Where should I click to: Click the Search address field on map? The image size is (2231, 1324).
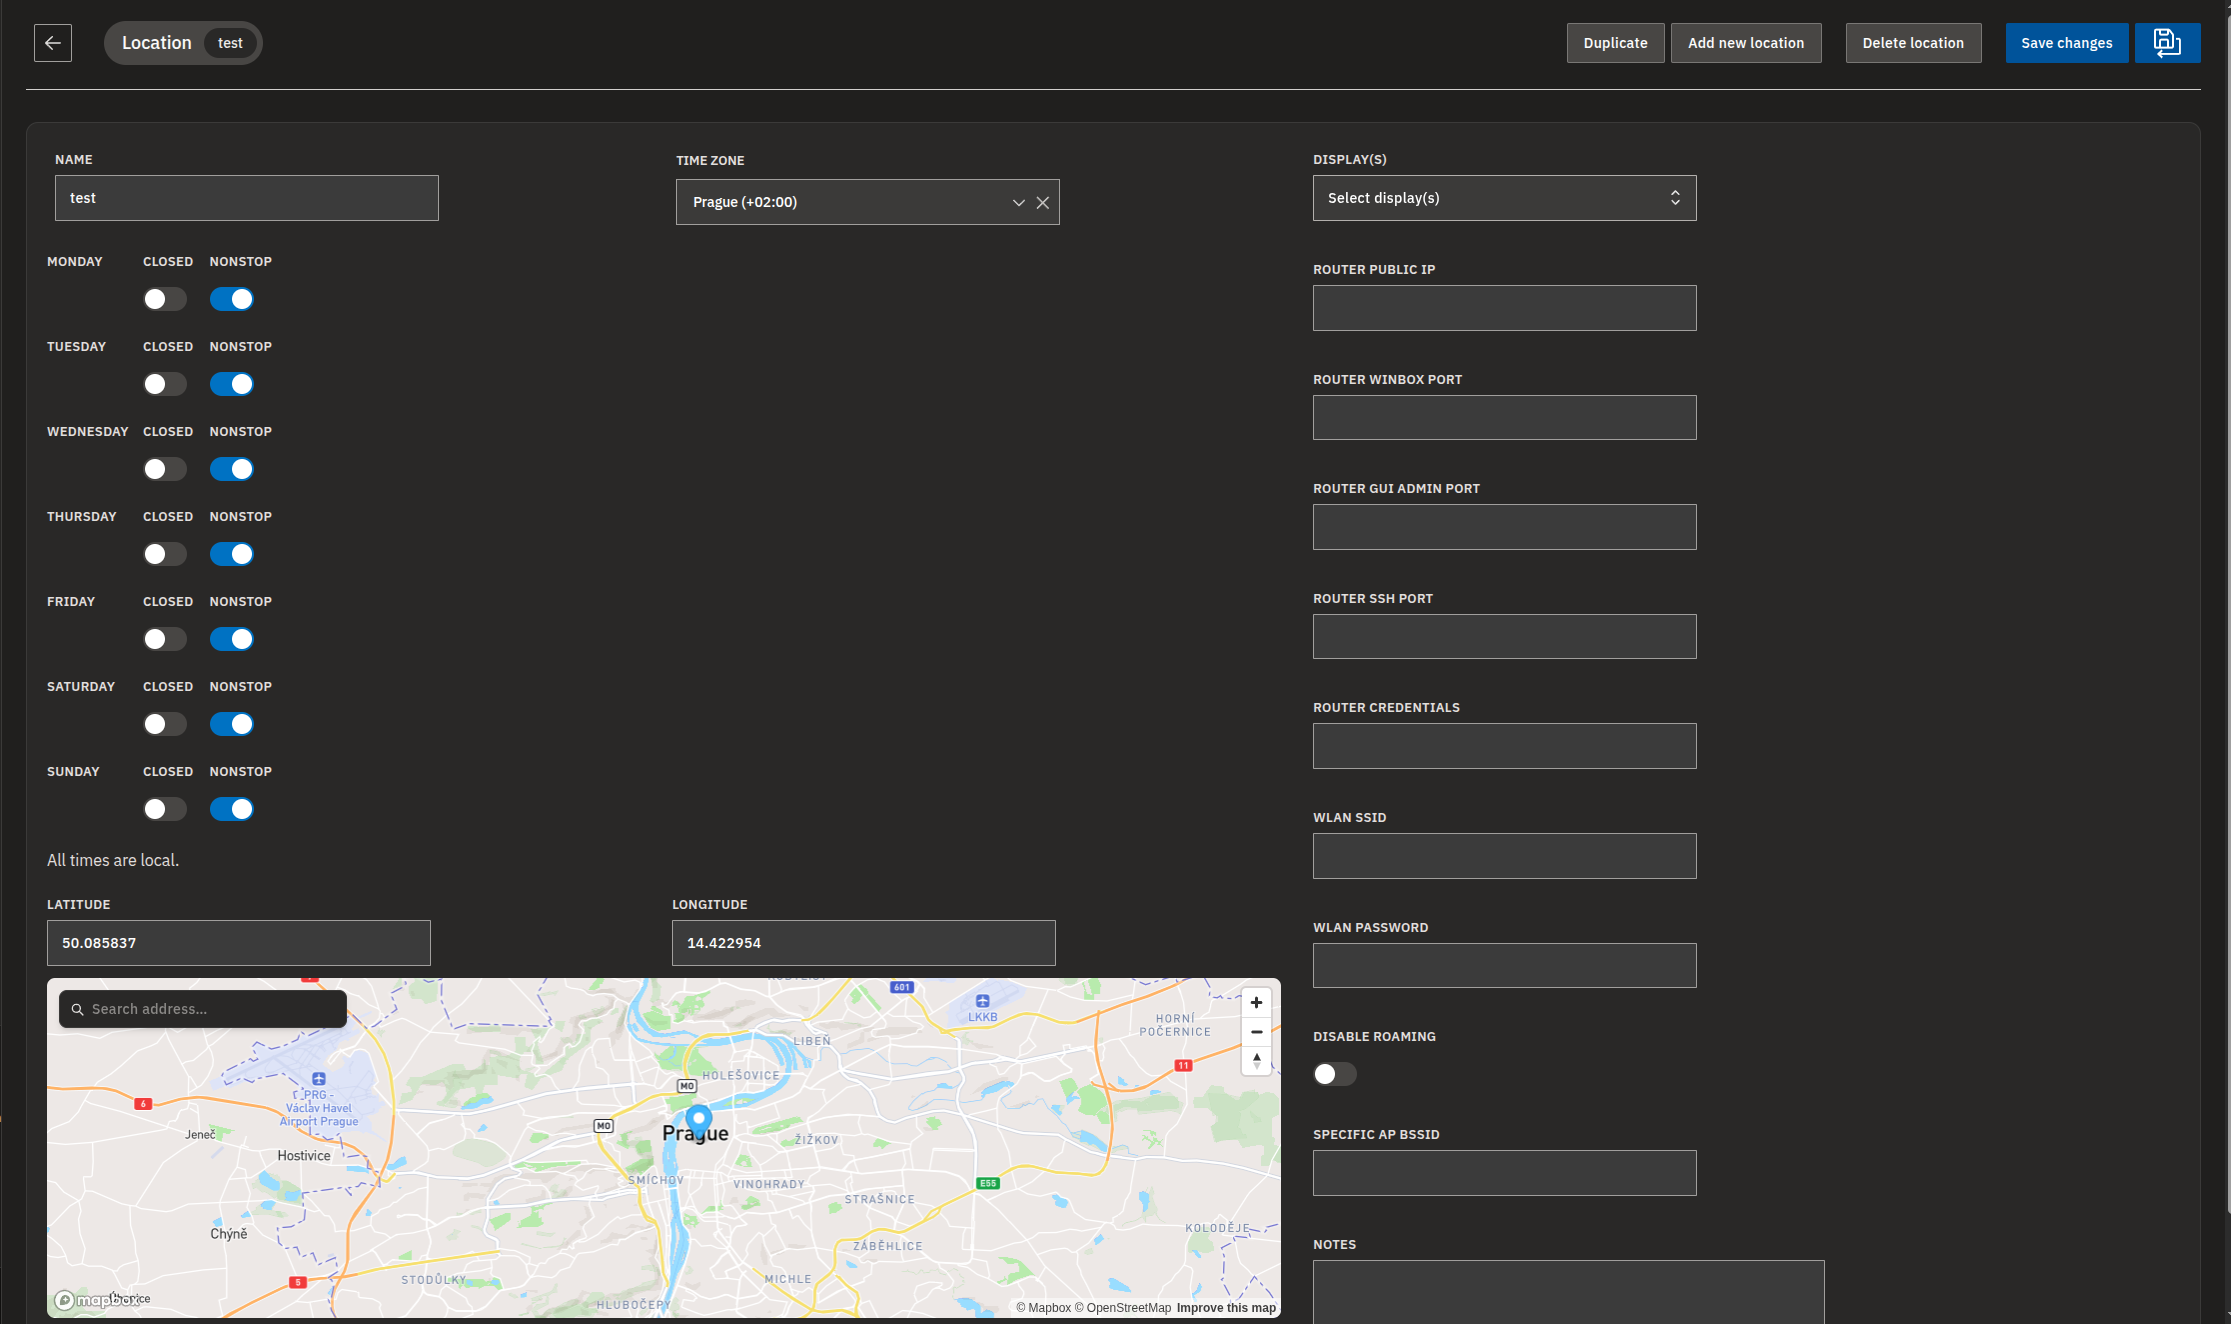click(203, 1009)
